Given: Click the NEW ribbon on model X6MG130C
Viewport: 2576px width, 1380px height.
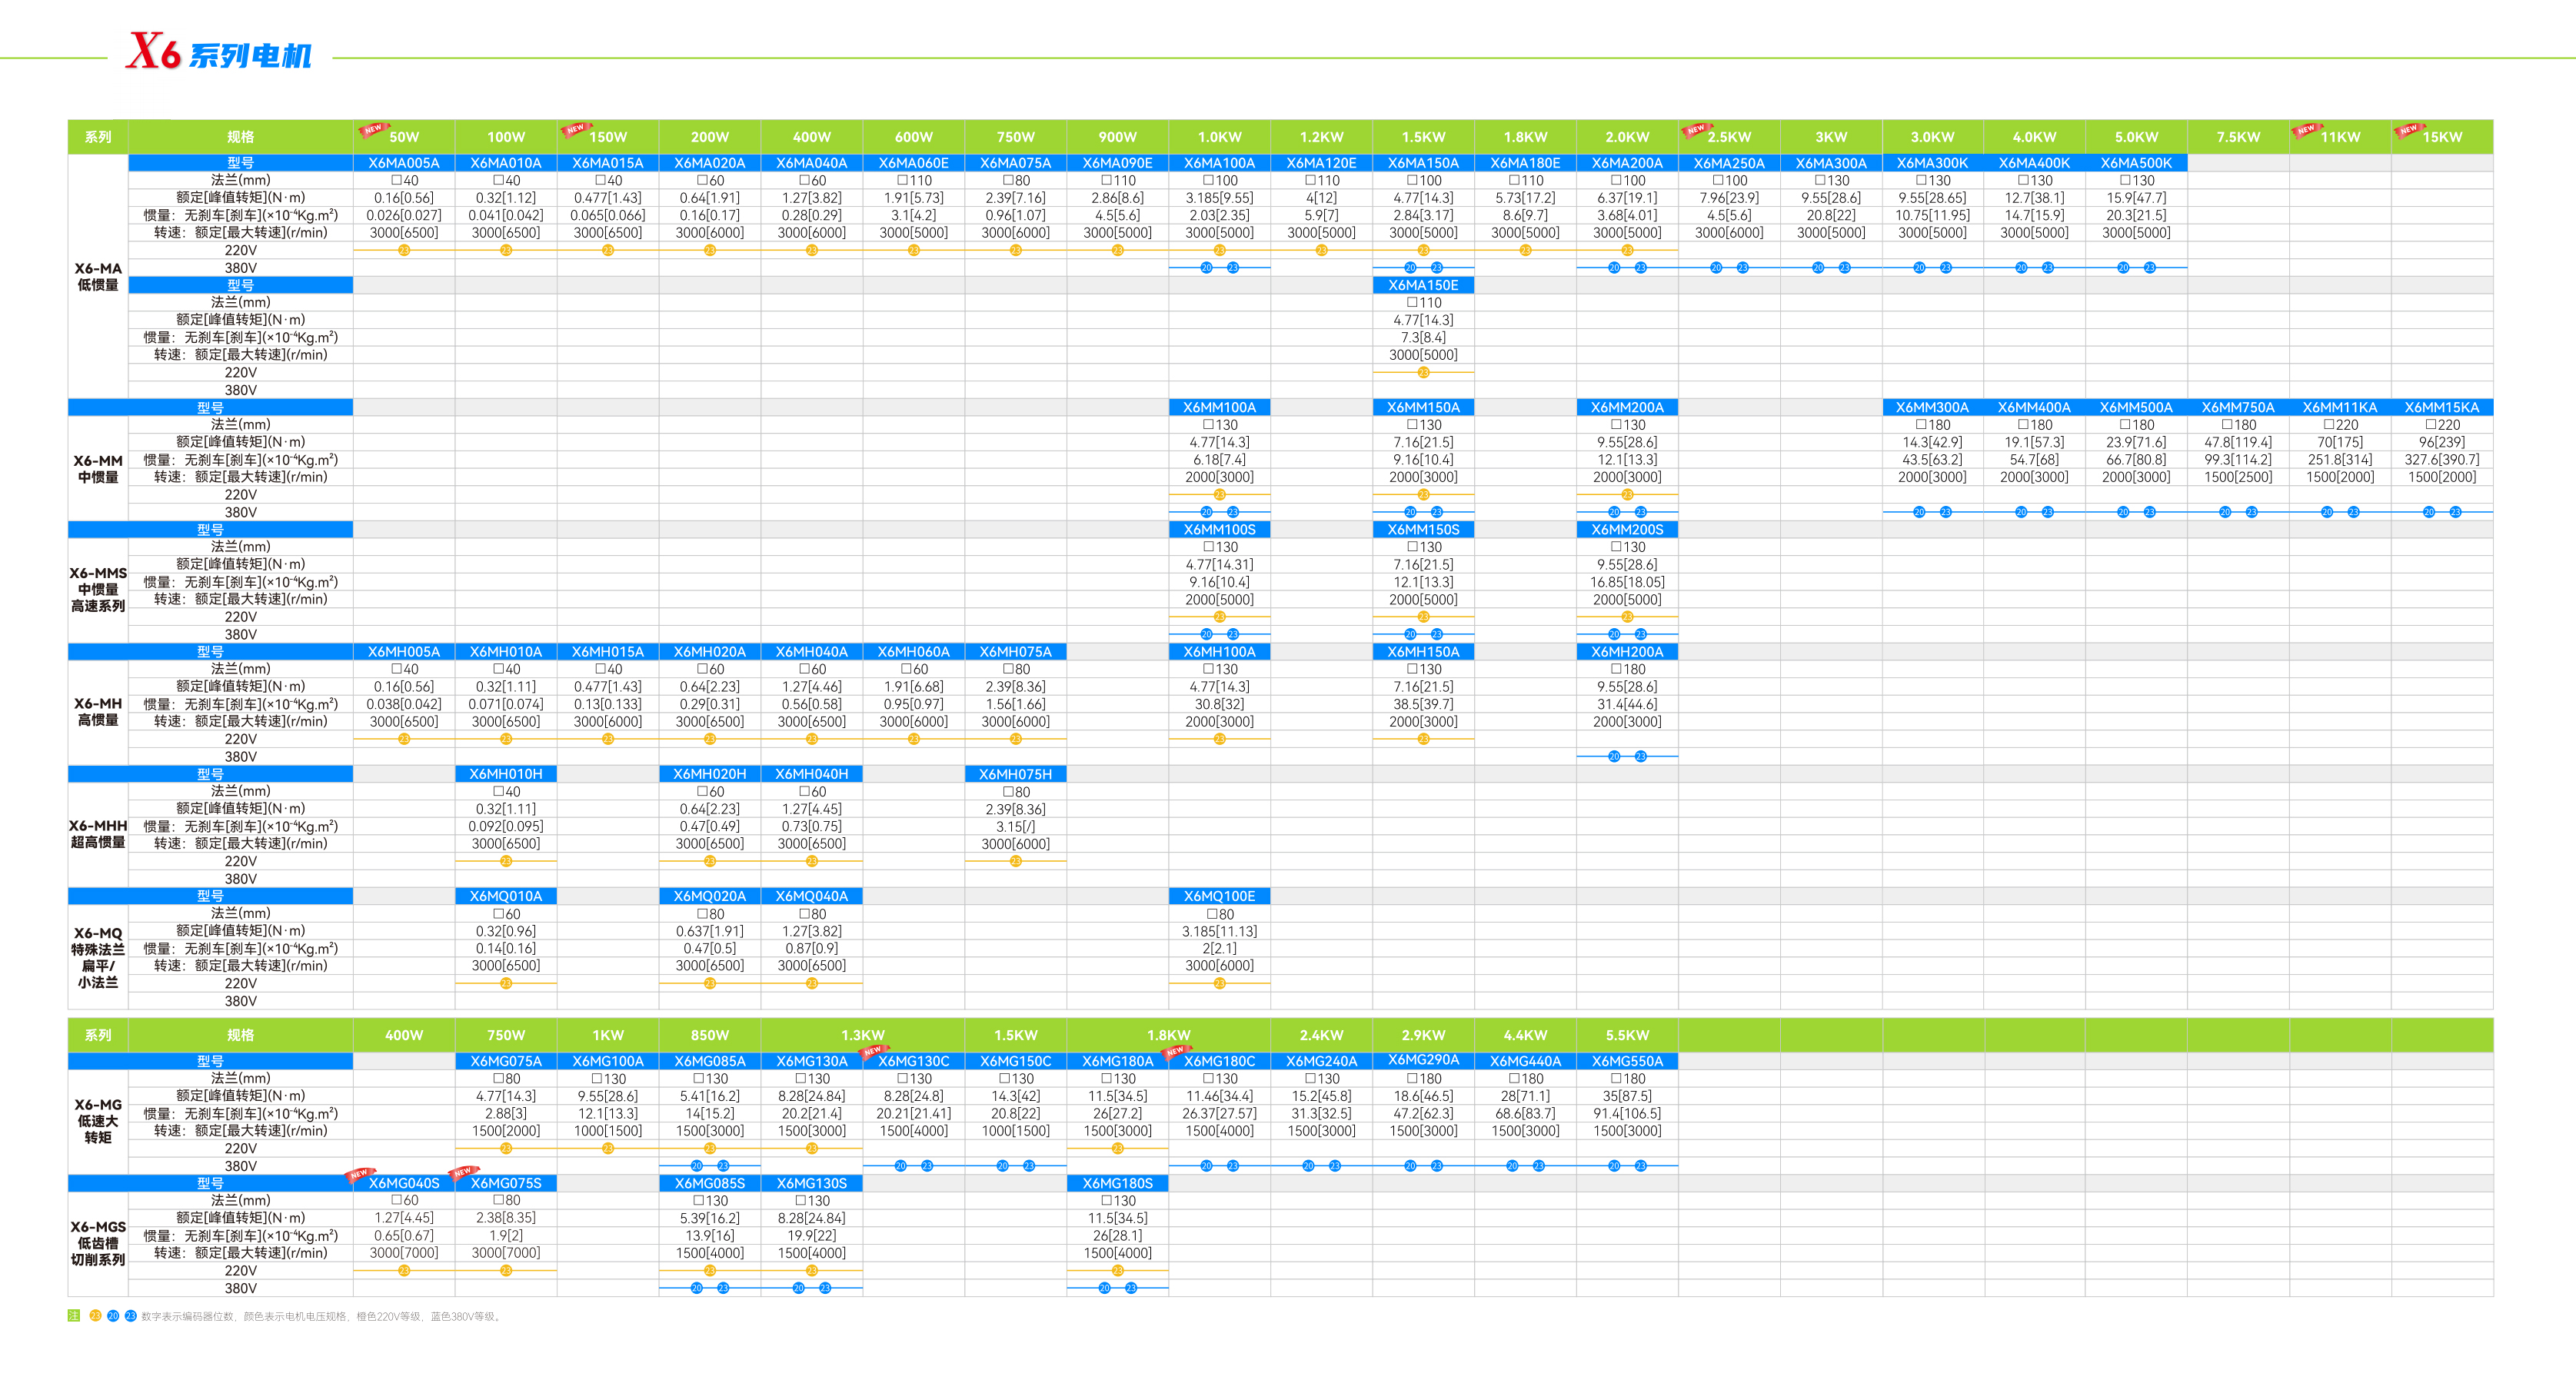Looking at the screenshot, I should pos(872,1051).
